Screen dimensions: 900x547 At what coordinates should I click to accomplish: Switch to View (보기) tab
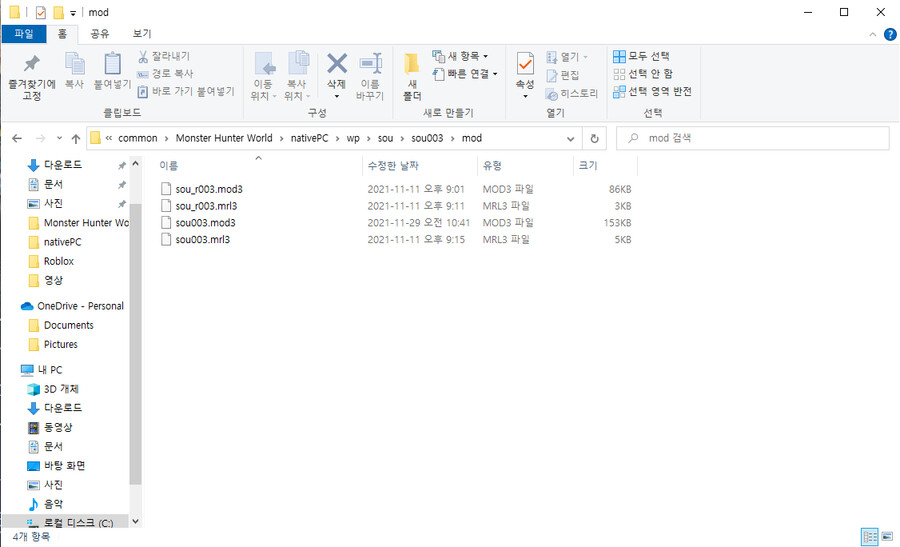point(142,34)
